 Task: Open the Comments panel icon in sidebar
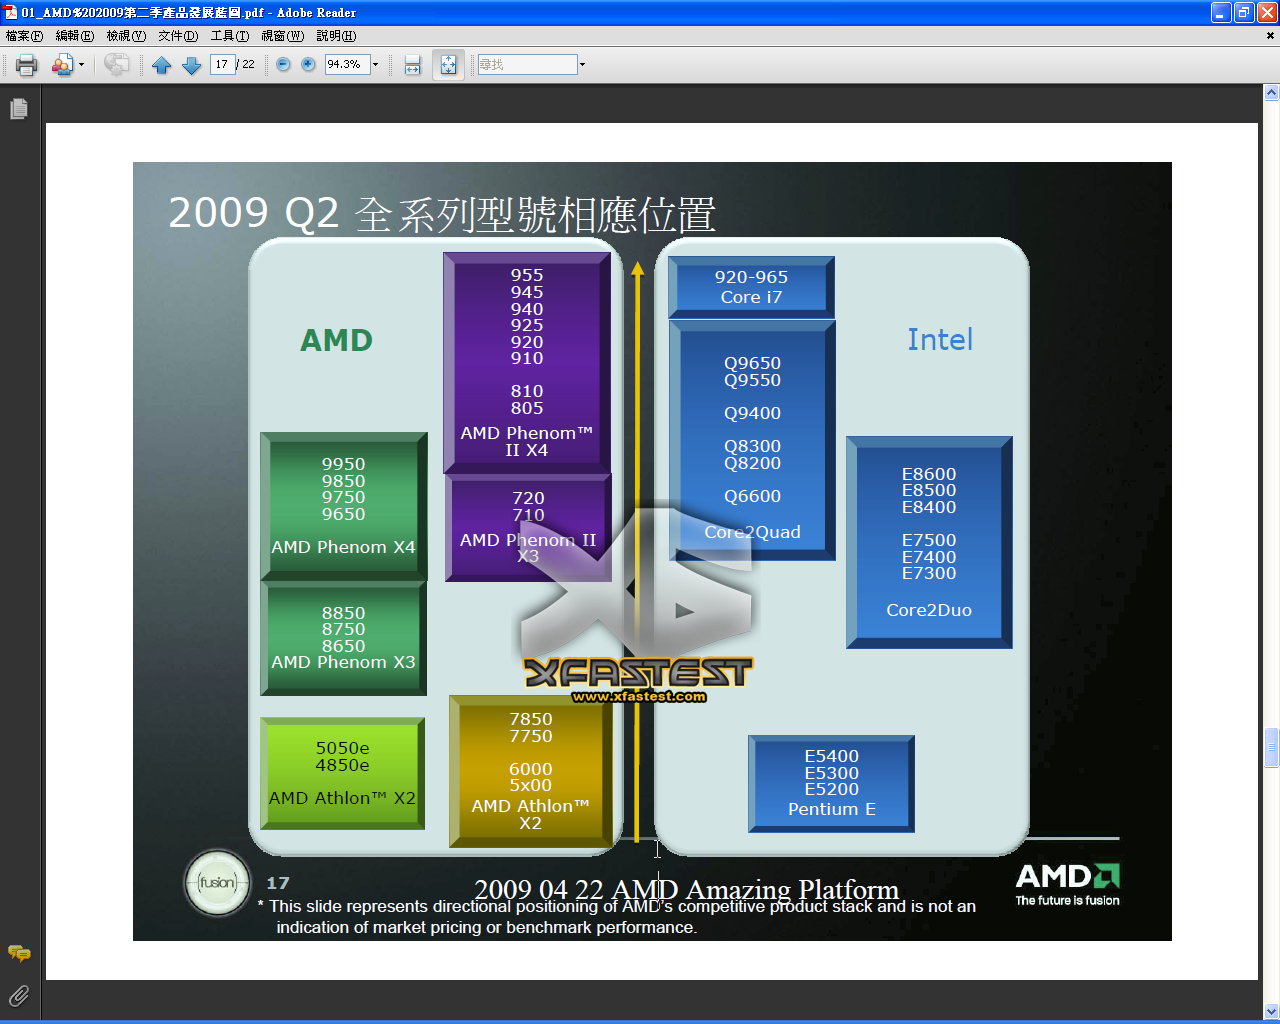[x=19, y=953]
